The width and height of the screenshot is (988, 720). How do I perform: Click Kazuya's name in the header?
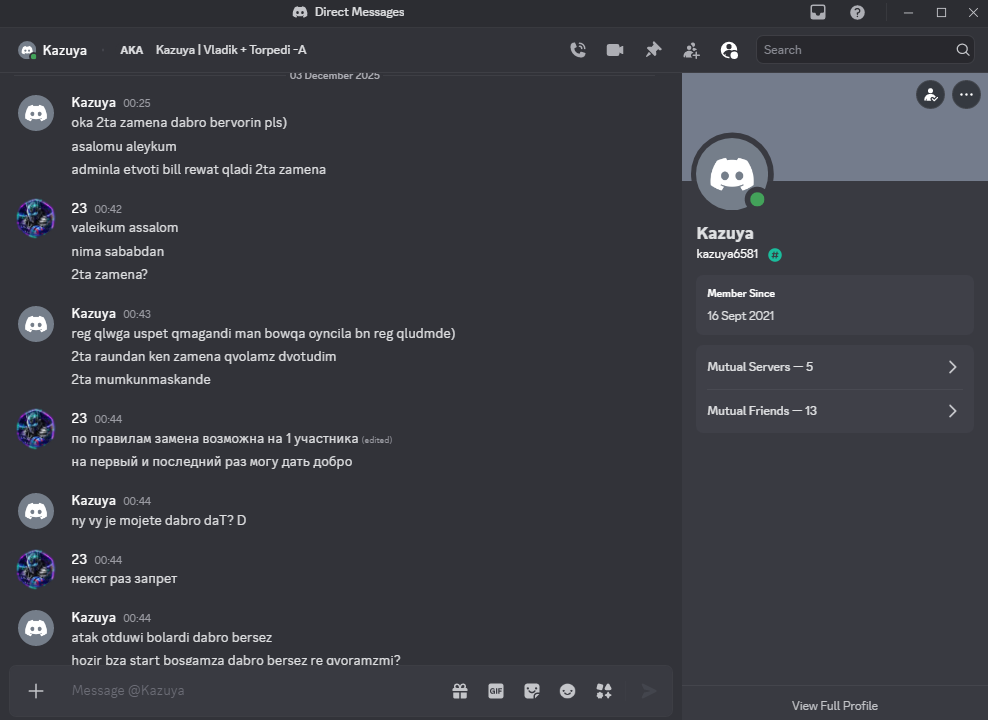[x=64, y=50]
